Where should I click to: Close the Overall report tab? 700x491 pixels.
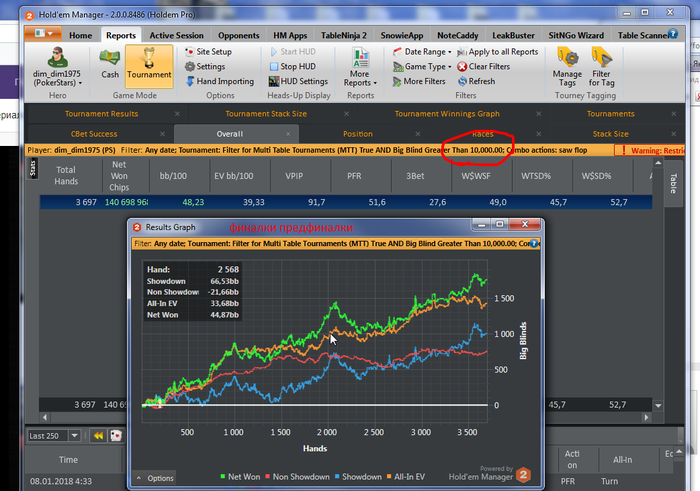[288, 134]
